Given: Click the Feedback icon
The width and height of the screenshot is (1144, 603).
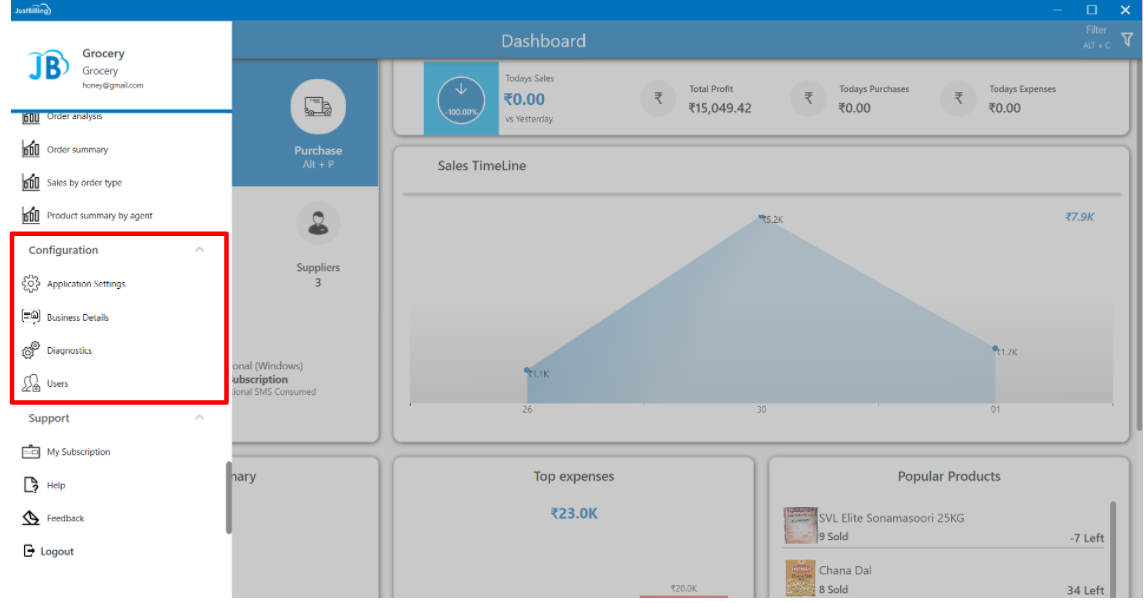Looking at the screenshot, I should coord(30,518).
